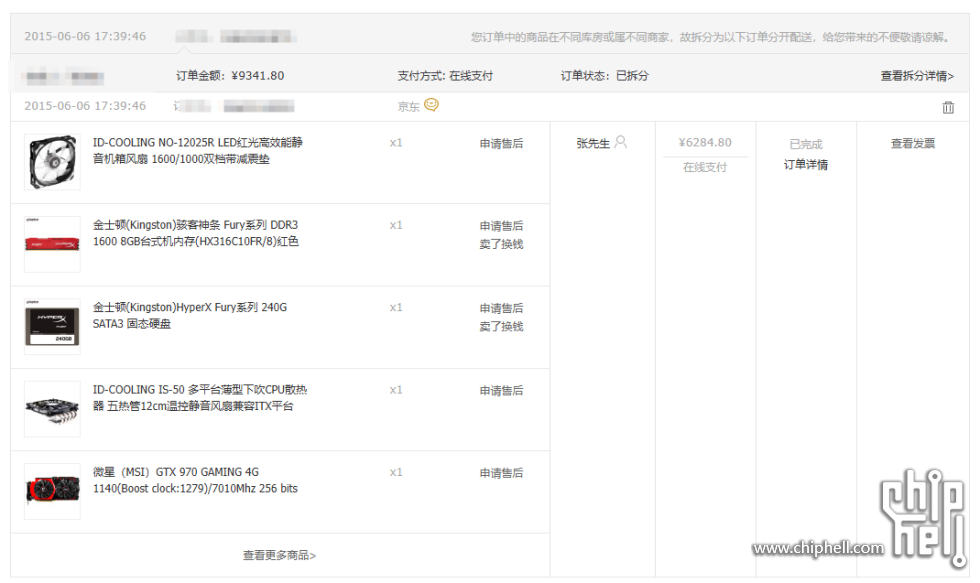Click 卖了换钱 for the HyperX 240G SSD

click(x=501, y=326)
